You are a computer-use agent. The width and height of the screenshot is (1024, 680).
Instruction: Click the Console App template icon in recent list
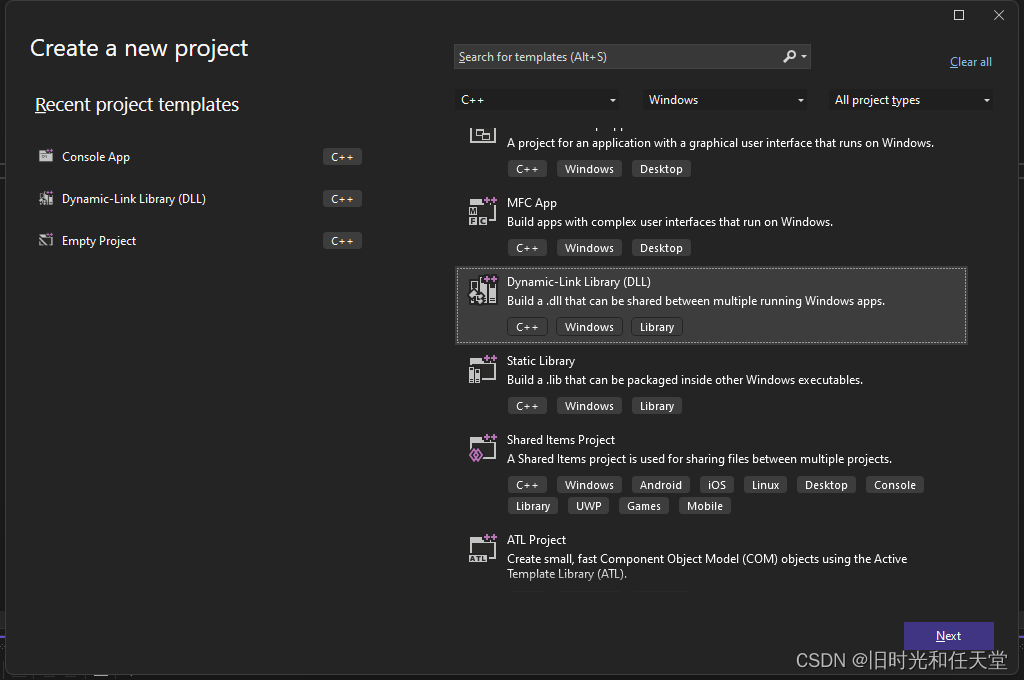[x=46, y=156]
